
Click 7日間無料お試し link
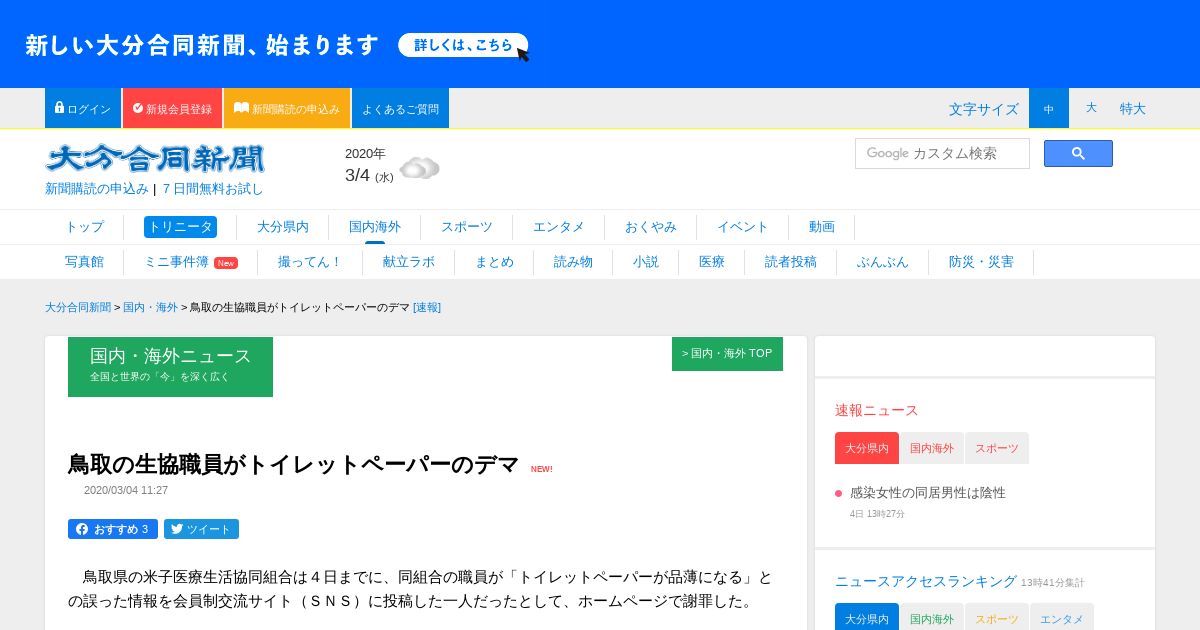213,188
